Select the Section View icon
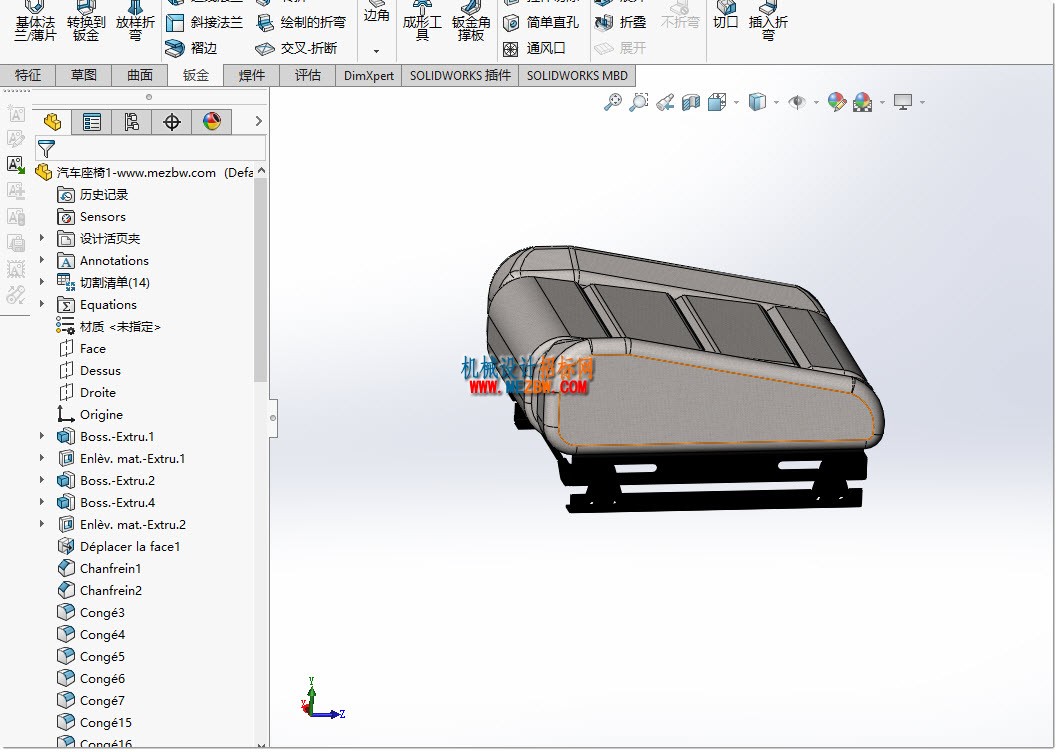 pyautogui.click(x=691, y=103)
